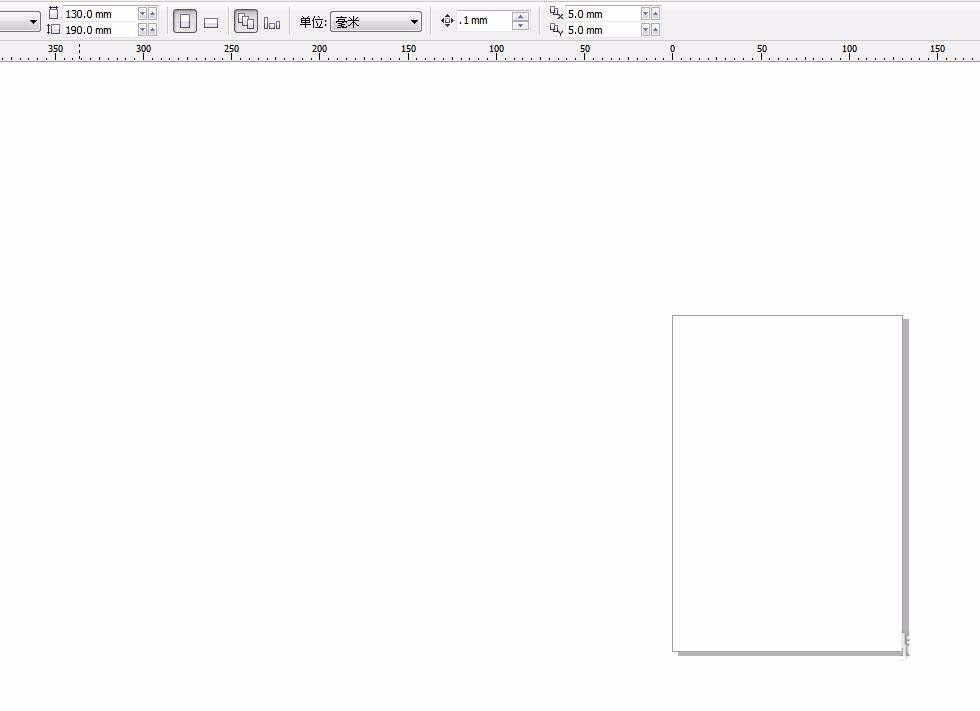Screen dimensions: 980x711
Task: Open the page width value dropdown arrow
Action: tap(142, 13)
